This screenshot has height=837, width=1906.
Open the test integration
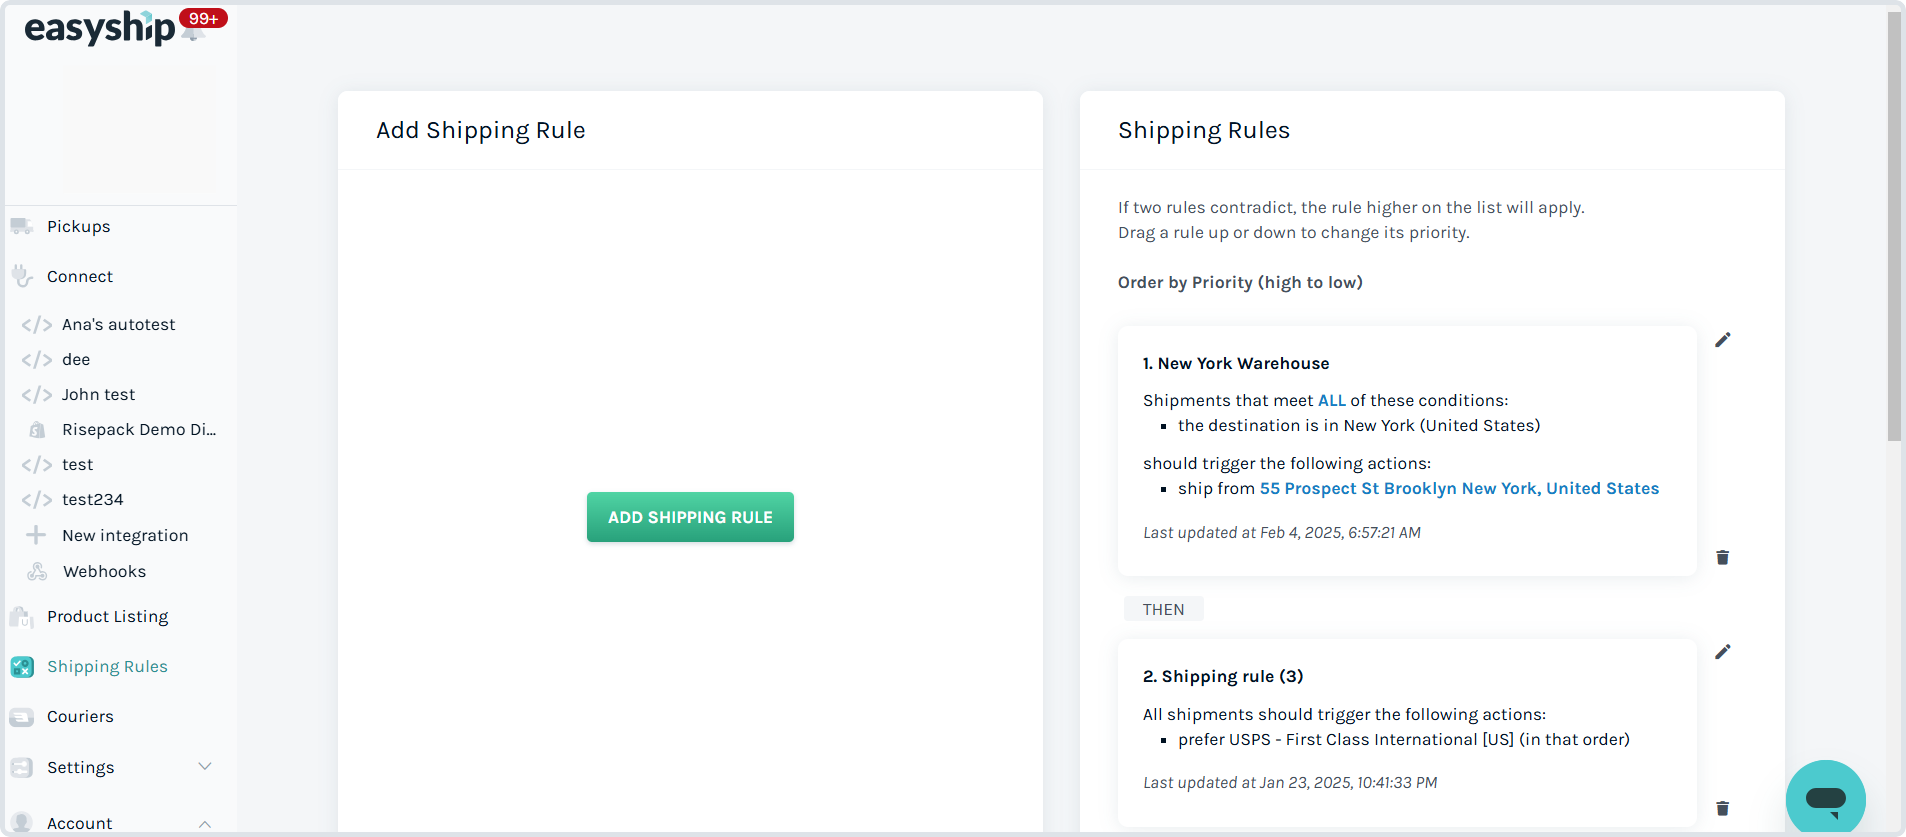point(78,464)
